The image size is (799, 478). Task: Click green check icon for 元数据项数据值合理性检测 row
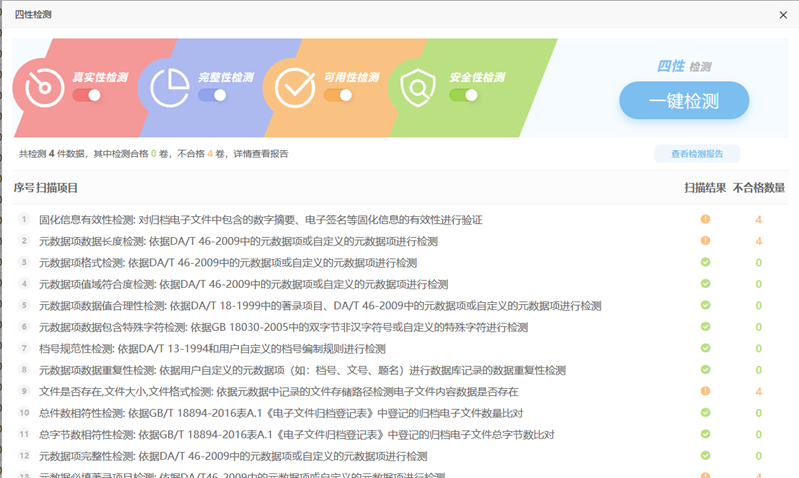(x=705, y=305)
